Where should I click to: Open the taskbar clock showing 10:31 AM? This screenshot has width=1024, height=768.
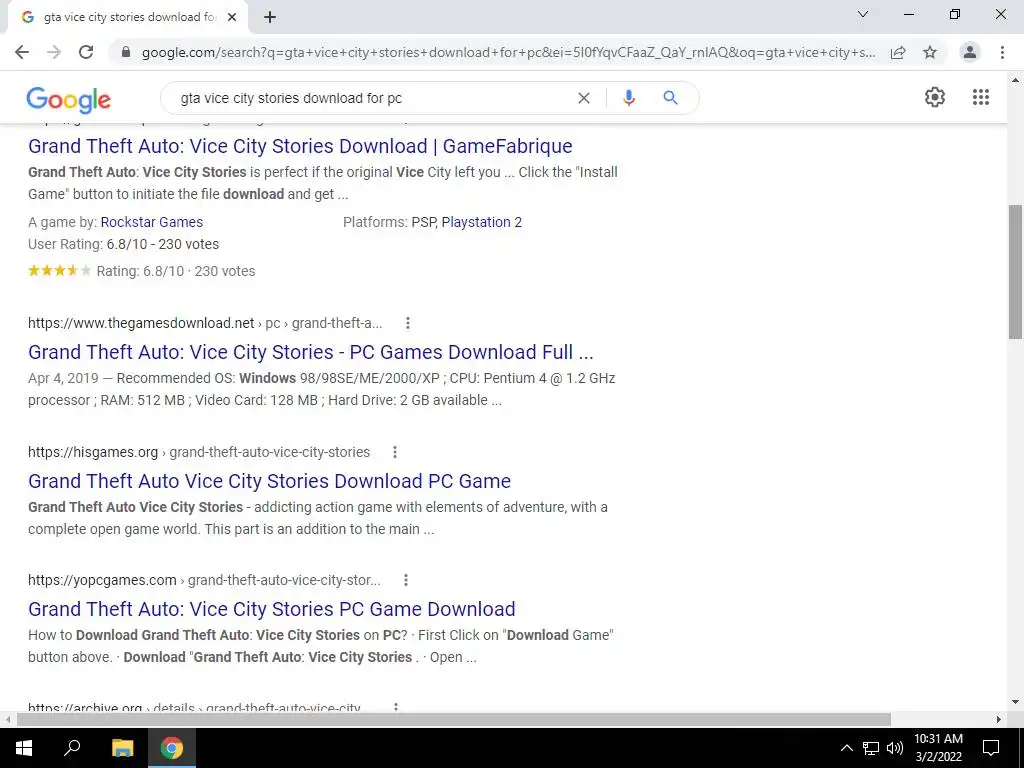[x=938, y=748]
